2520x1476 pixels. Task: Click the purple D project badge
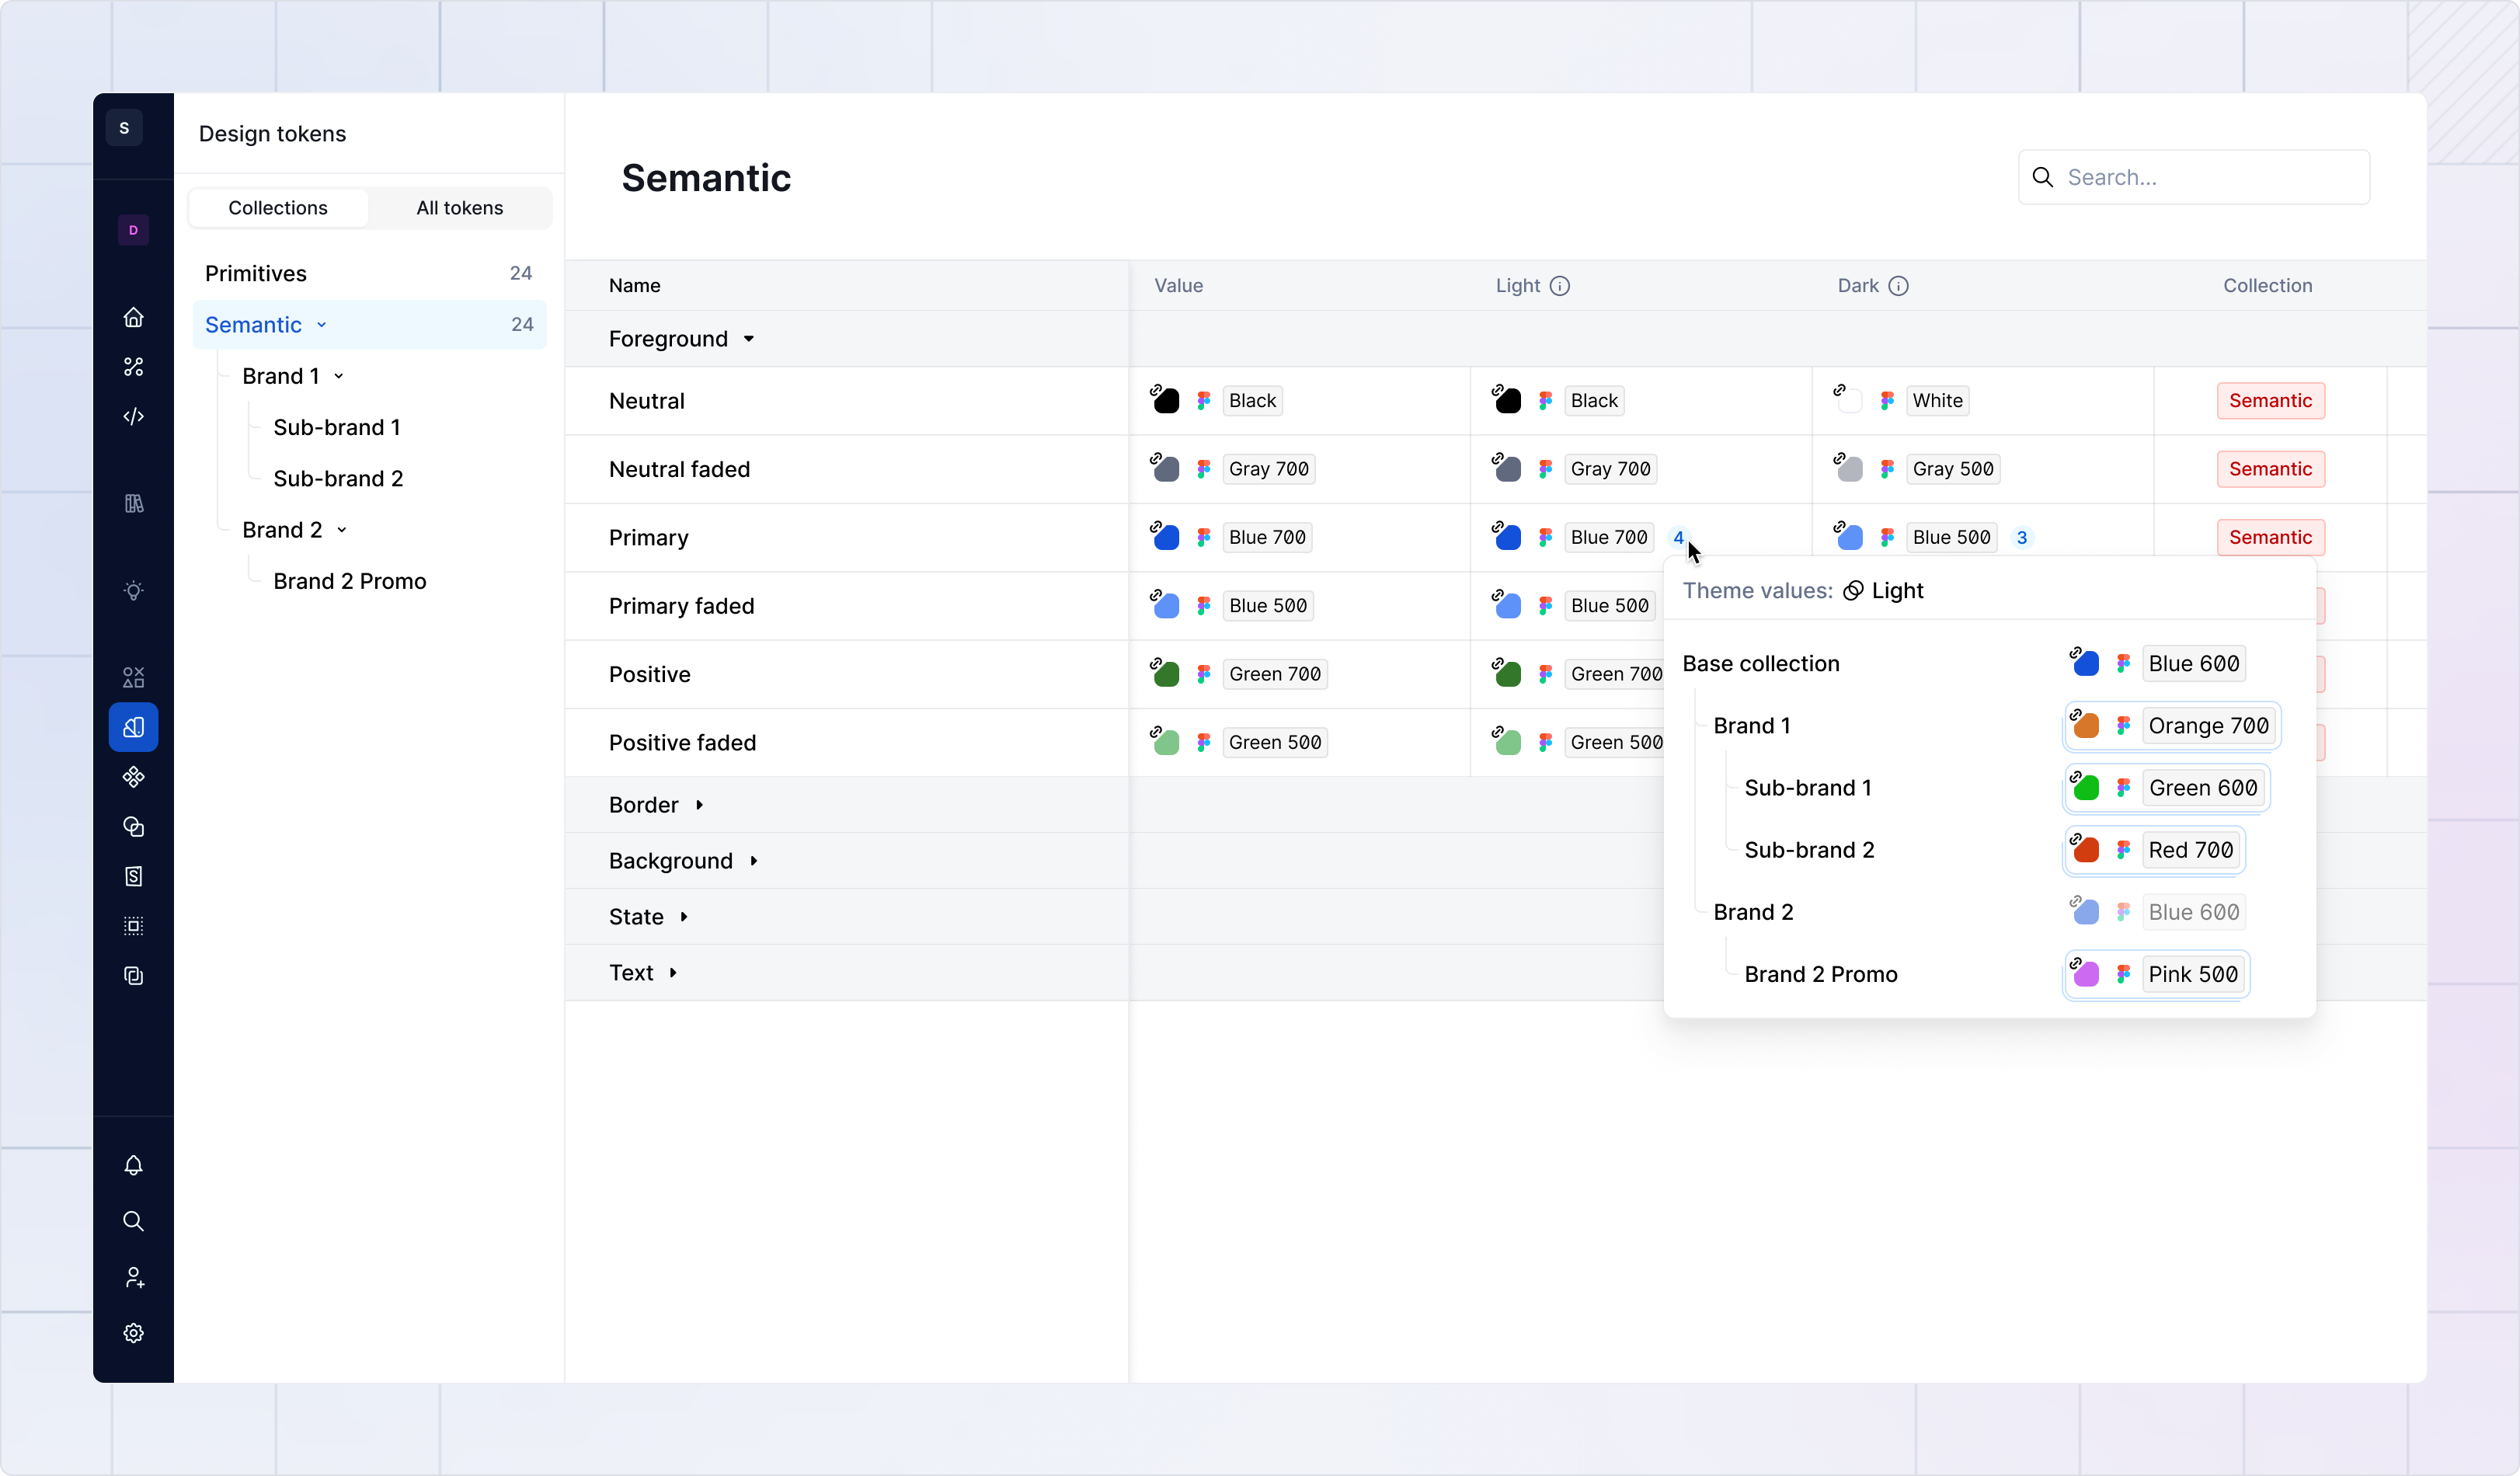point(133,230)
